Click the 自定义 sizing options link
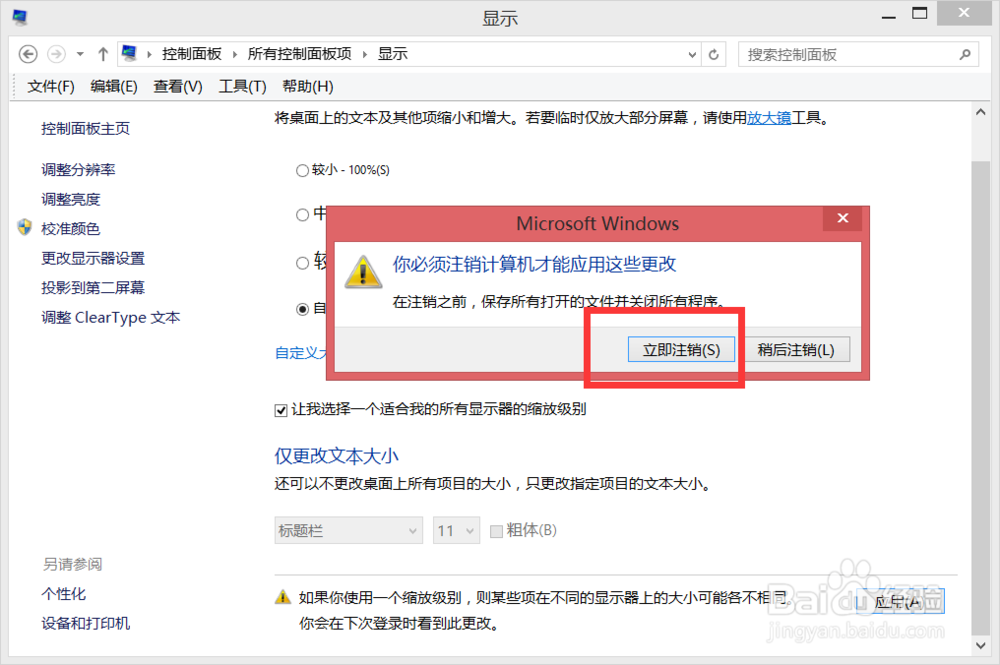Screen dimensions: 1000x665 point(300,353)
